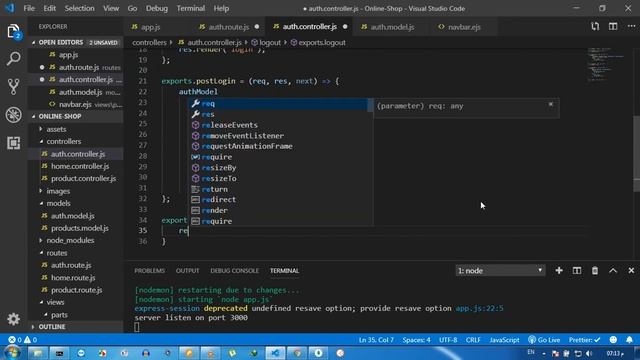Screen dimensions: 640x360
Task: Open the notifications bell
Action: click(x=629, y=340)
